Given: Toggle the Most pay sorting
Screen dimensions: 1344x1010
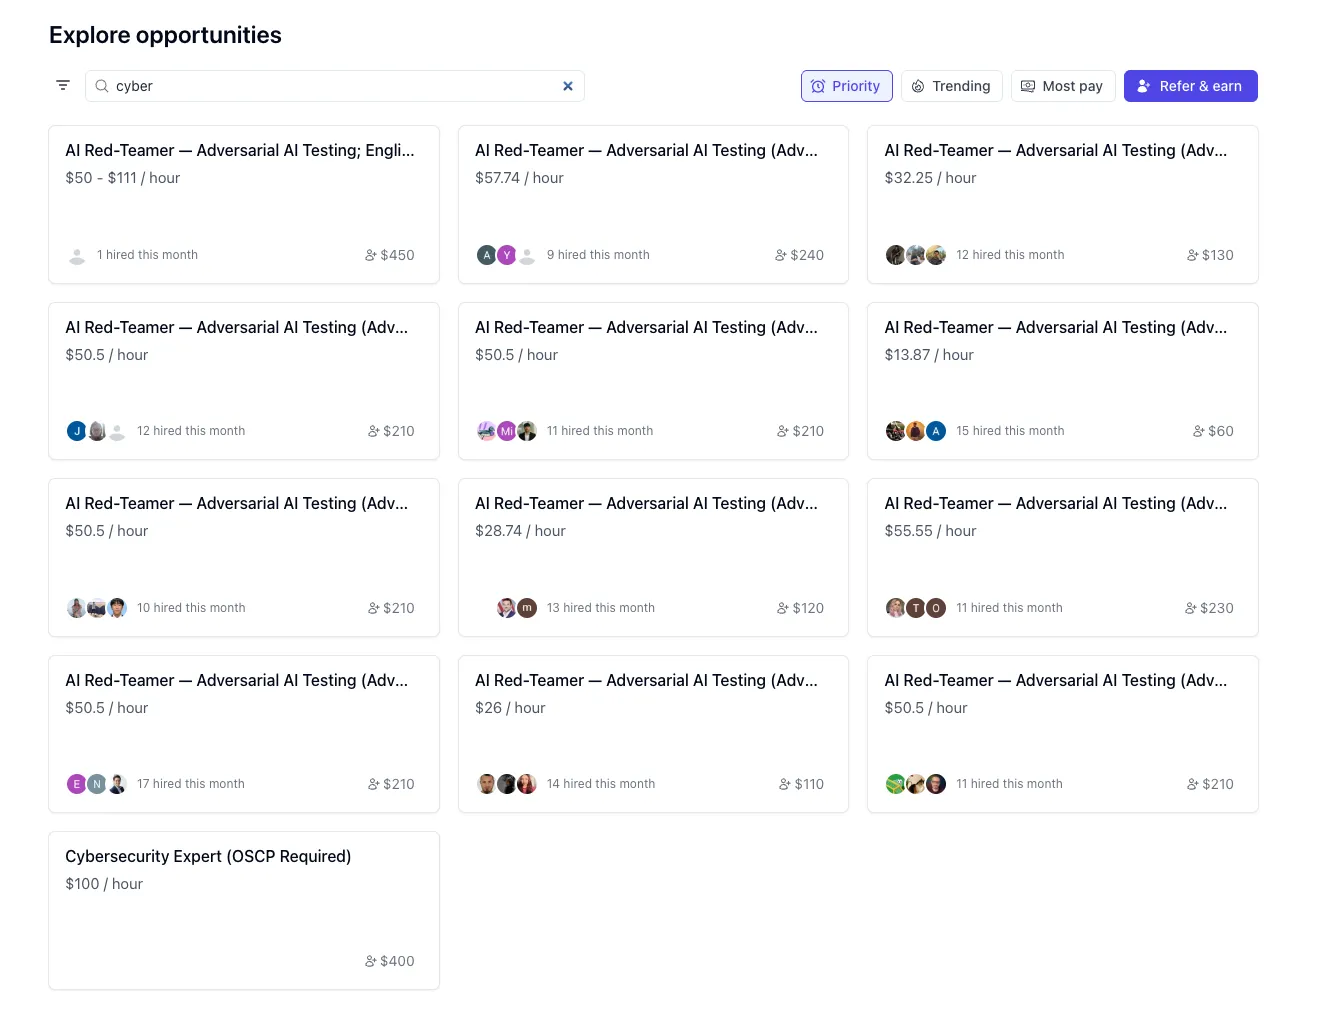Looking at the screenshot, I should click(1063, 86).
